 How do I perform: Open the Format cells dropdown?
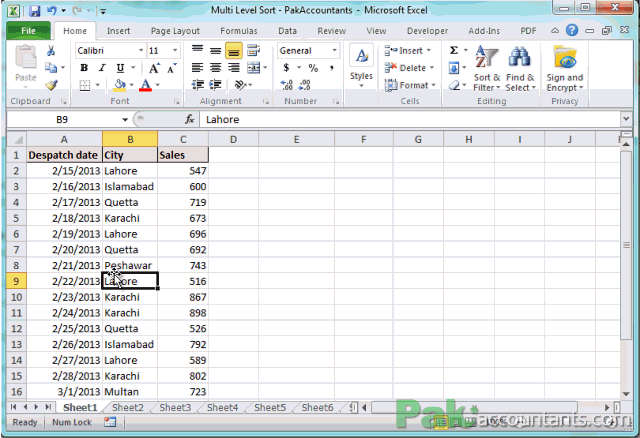point(410,85)
